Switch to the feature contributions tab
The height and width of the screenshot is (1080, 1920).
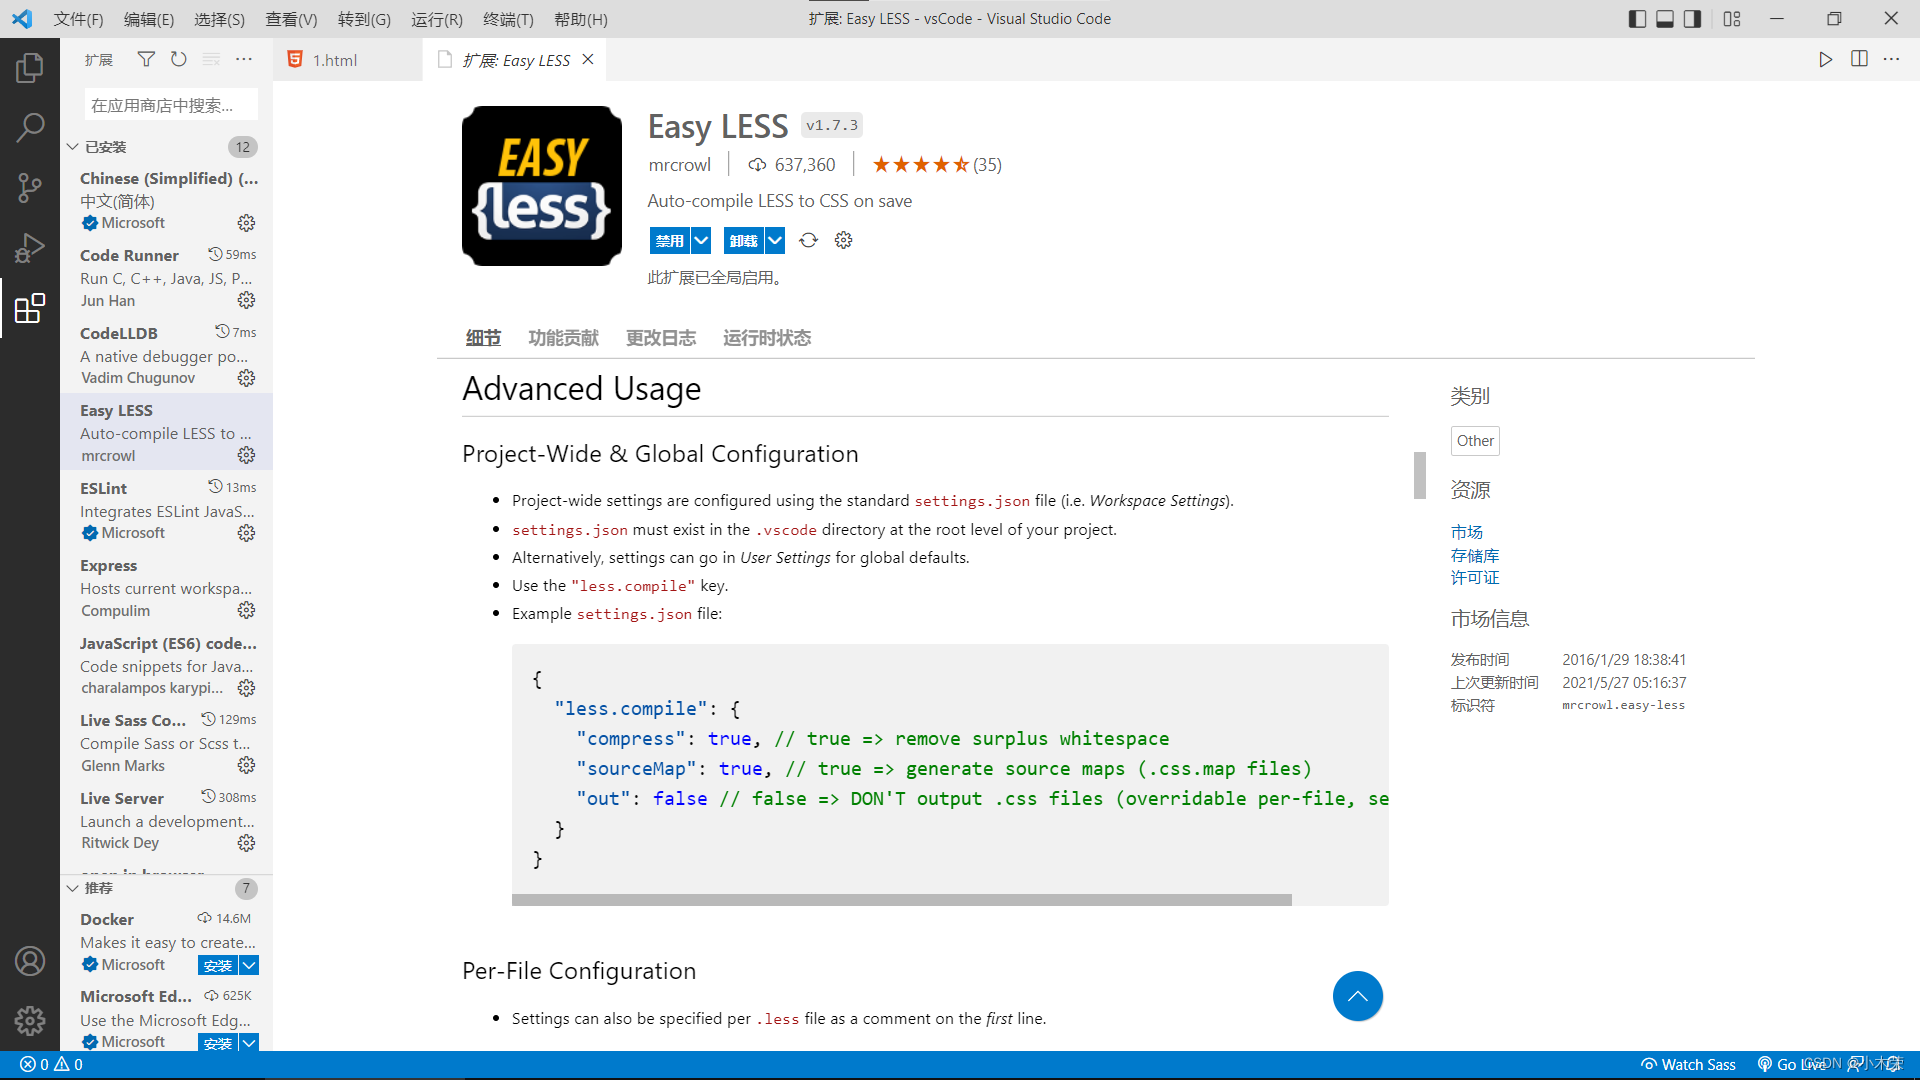563,338
